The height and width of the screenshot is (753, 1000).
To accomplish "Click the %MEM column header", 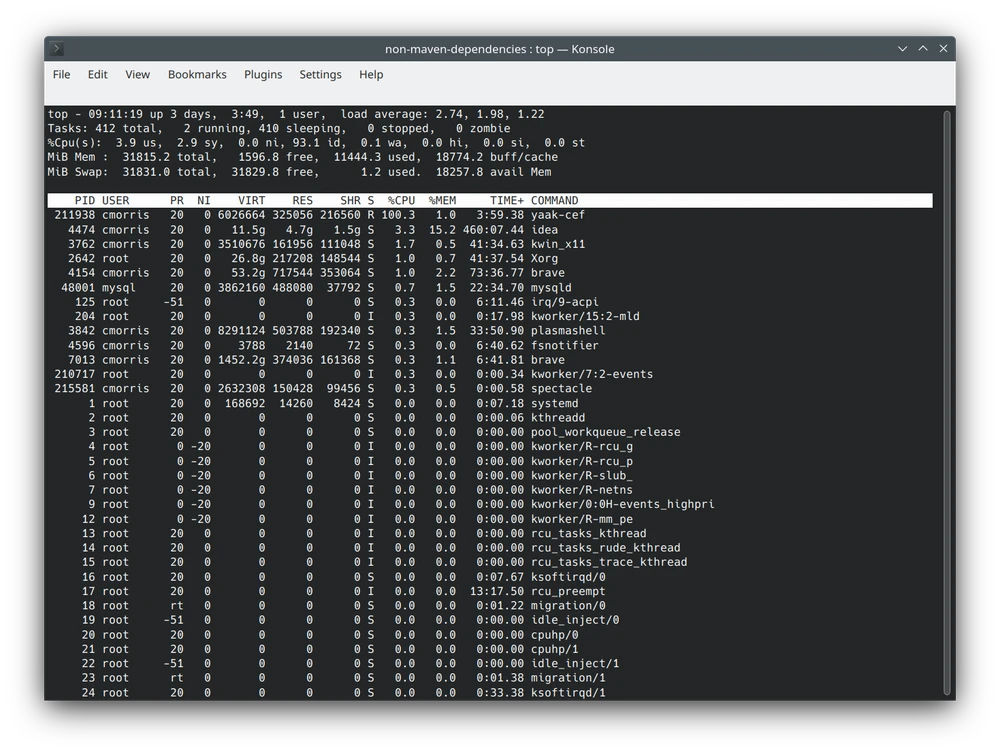I will 442,200.
